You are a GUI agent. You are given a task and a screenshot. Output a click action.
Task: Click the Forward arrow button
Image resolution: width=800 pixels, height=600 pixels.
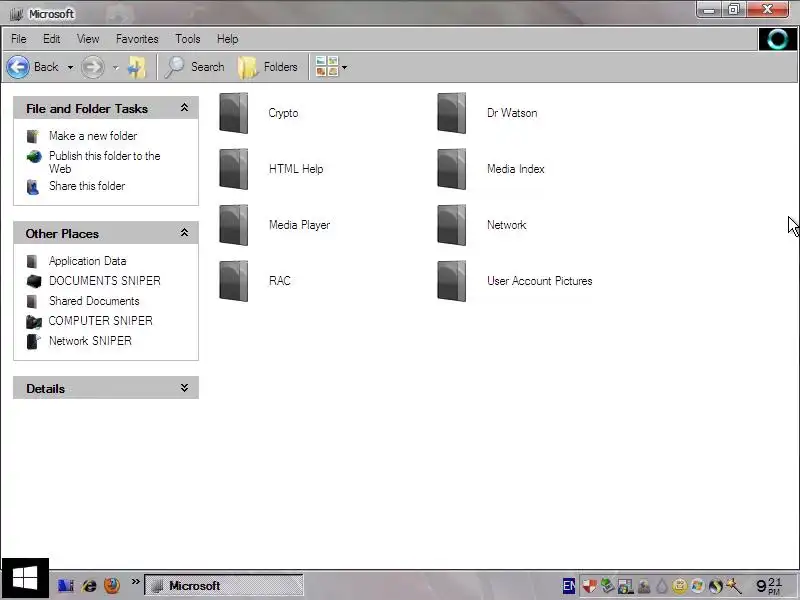click(92, 67)
